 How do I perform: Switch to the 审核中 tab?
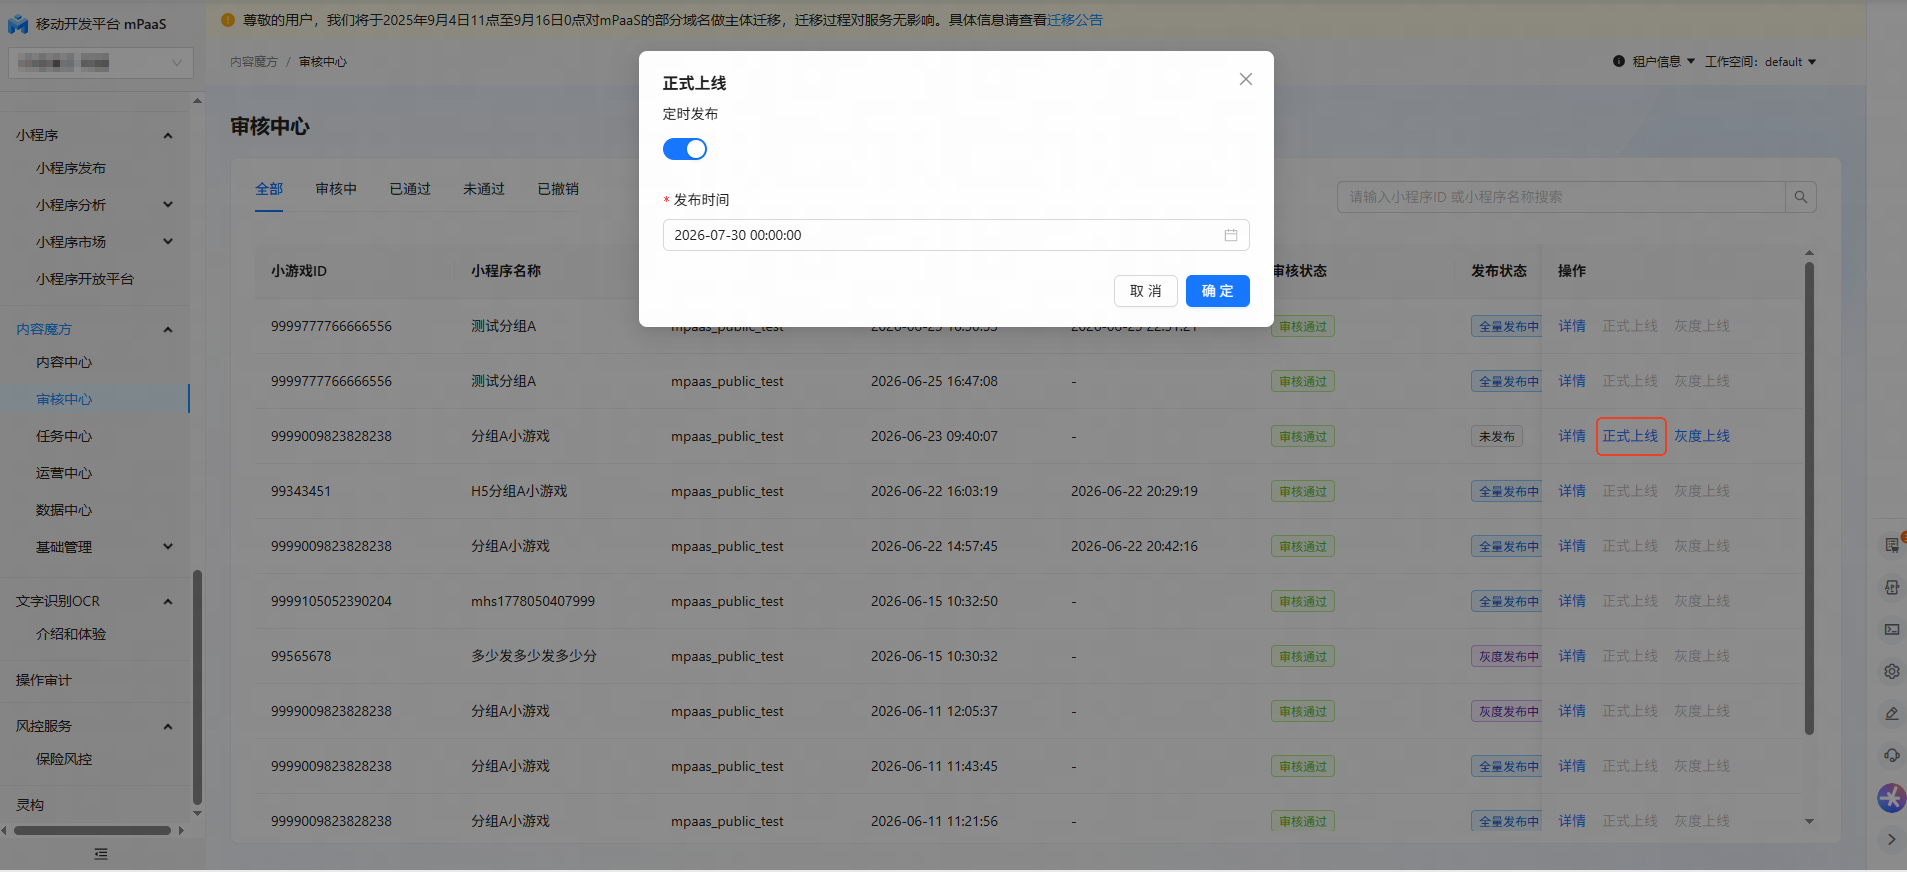pyautogui.click(x=336, y=189)
